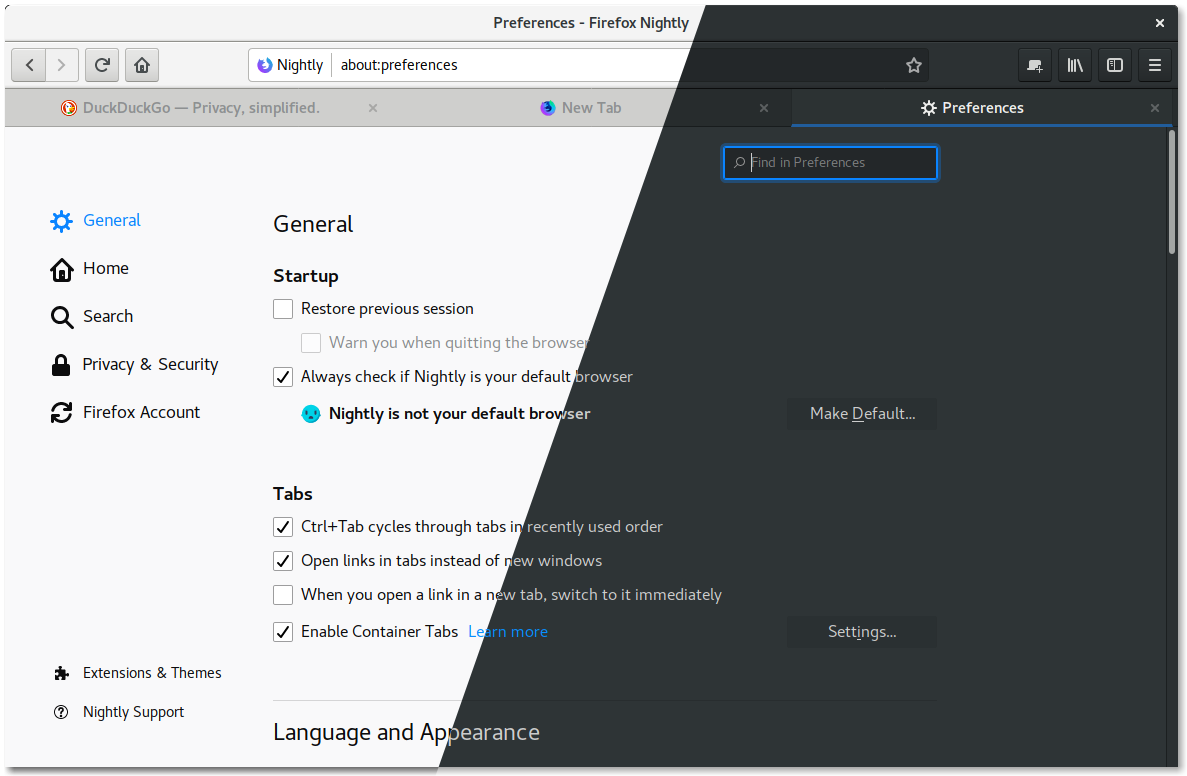Click the Make Default... button
Image resolution: width=1187 pixels, height=776 pixels.
[x=861, y=414]
